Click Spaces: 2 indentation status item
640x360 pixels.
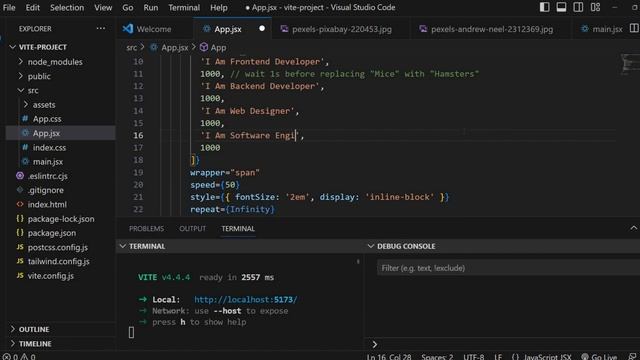(x=437, y=357)
